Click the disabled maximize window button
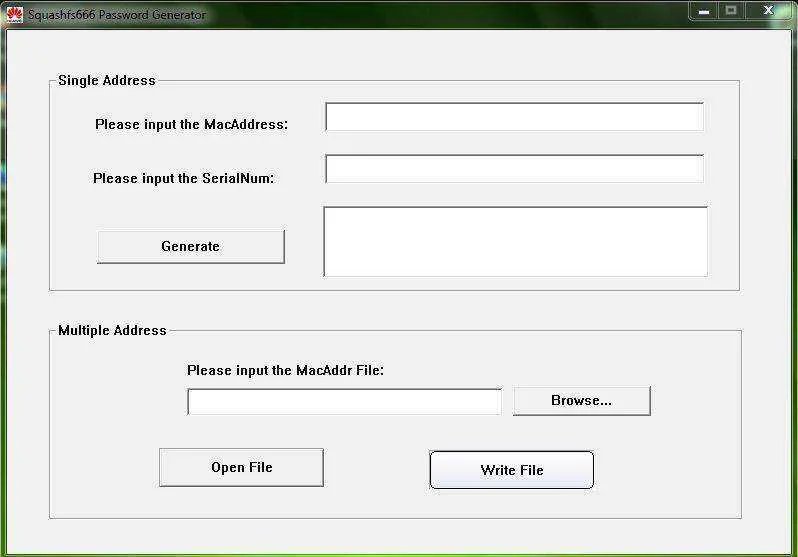The height and width of the screenshot is (557, 798). point(731,11)
